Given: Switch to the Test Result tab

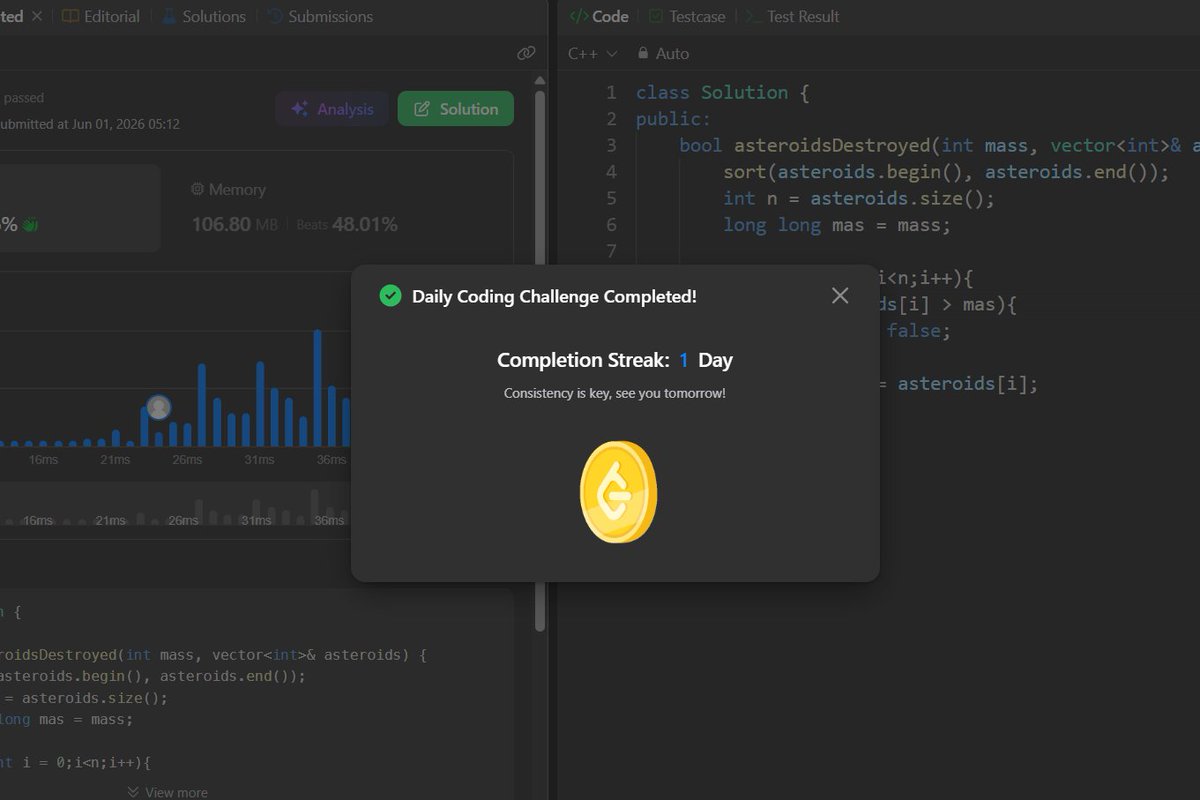Looking at the screenshot, I should pyautogui.click(x=792, y=16).
